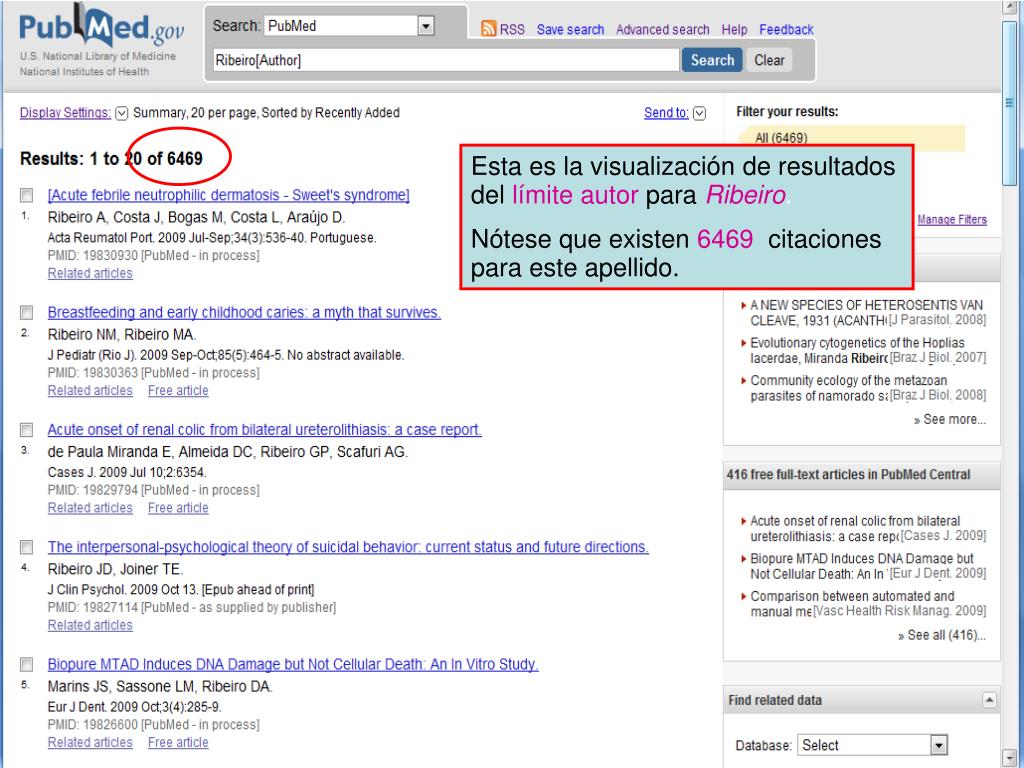Open Free article for PMID 19829794

tap(178, 508)
